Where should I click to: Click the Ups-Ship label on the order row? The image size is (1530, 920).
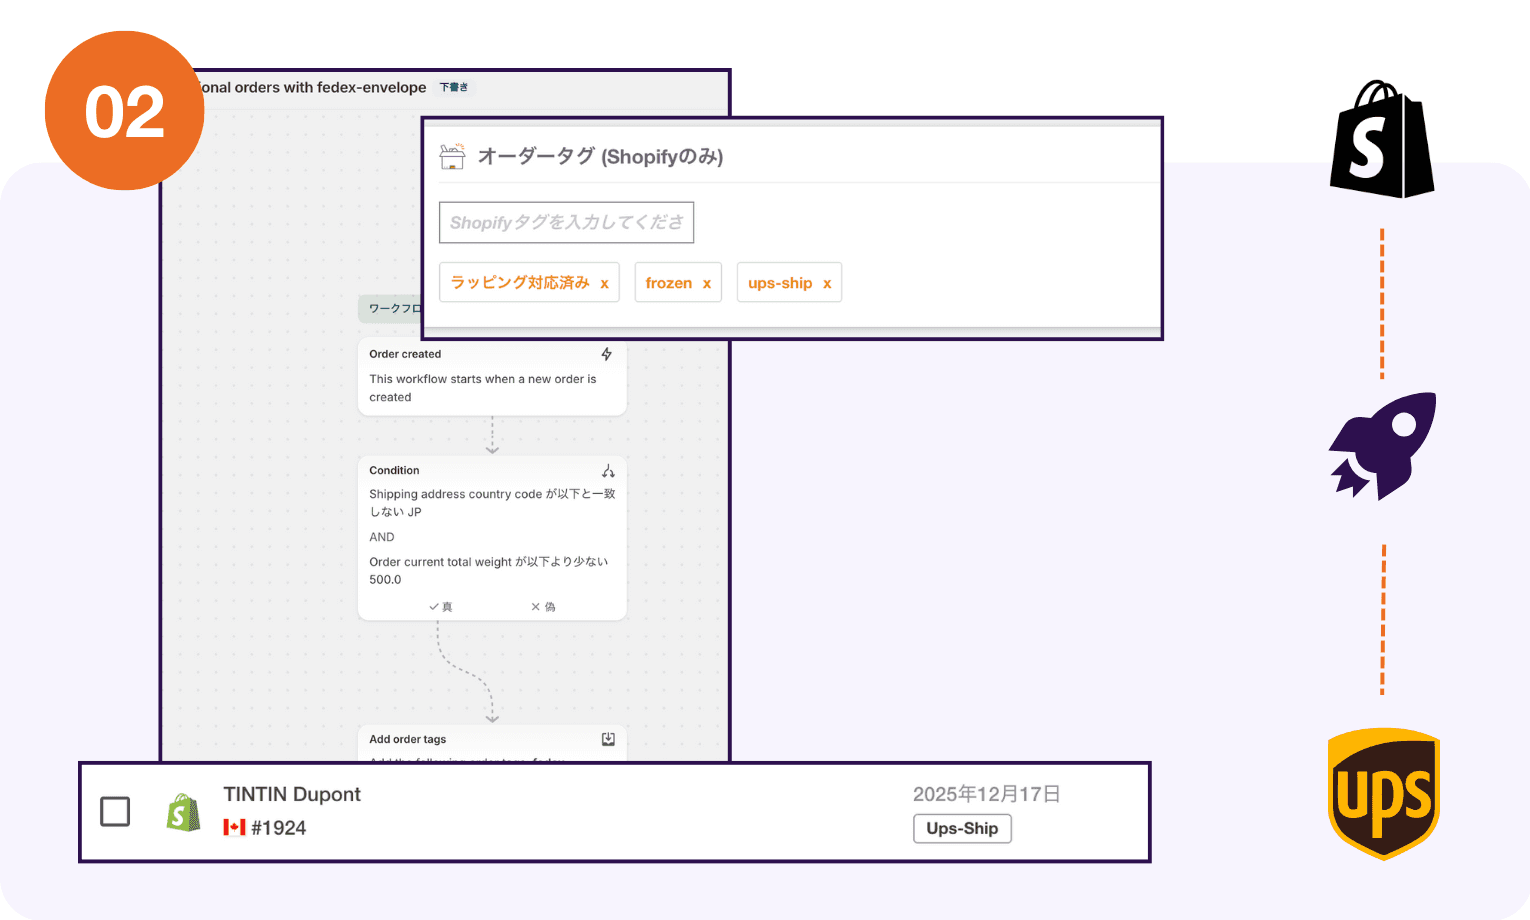962,828
